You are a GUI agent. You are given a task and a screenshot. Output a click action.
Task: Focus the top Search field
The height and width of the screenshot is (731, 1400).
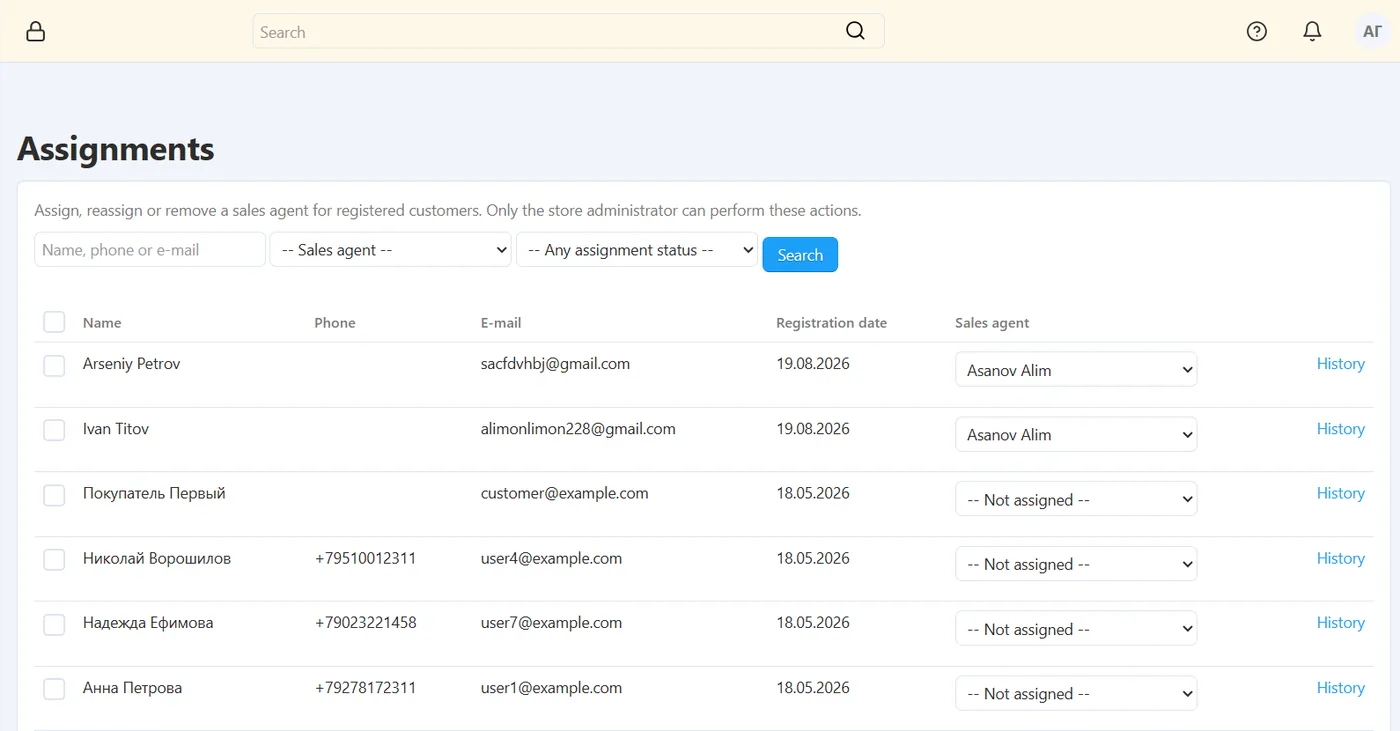(568, 31)
